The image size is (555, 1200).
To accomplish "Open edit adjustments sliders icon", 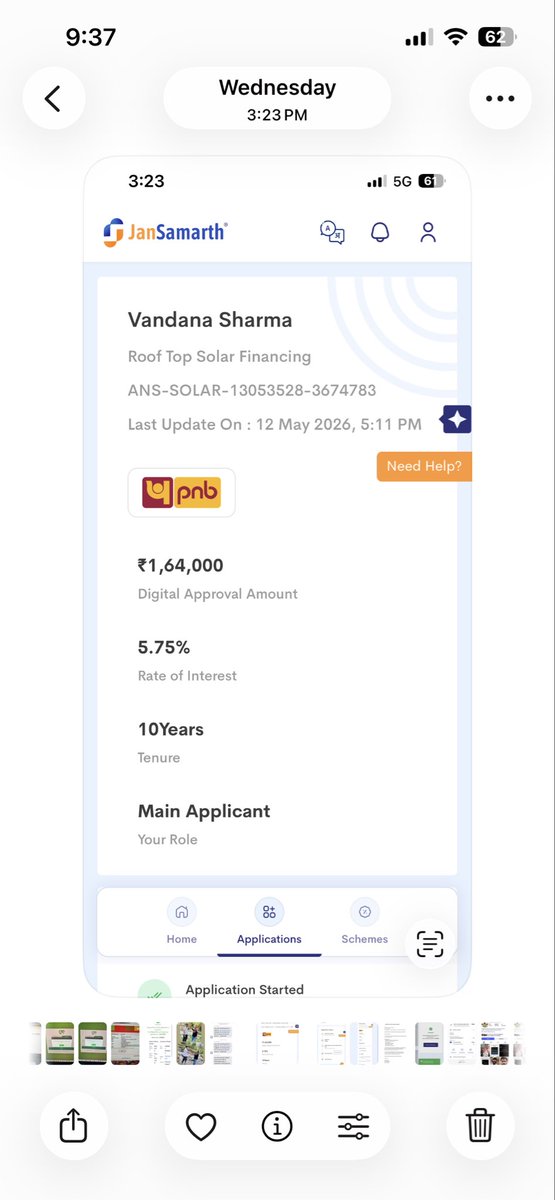I will tap(353, 1127).
